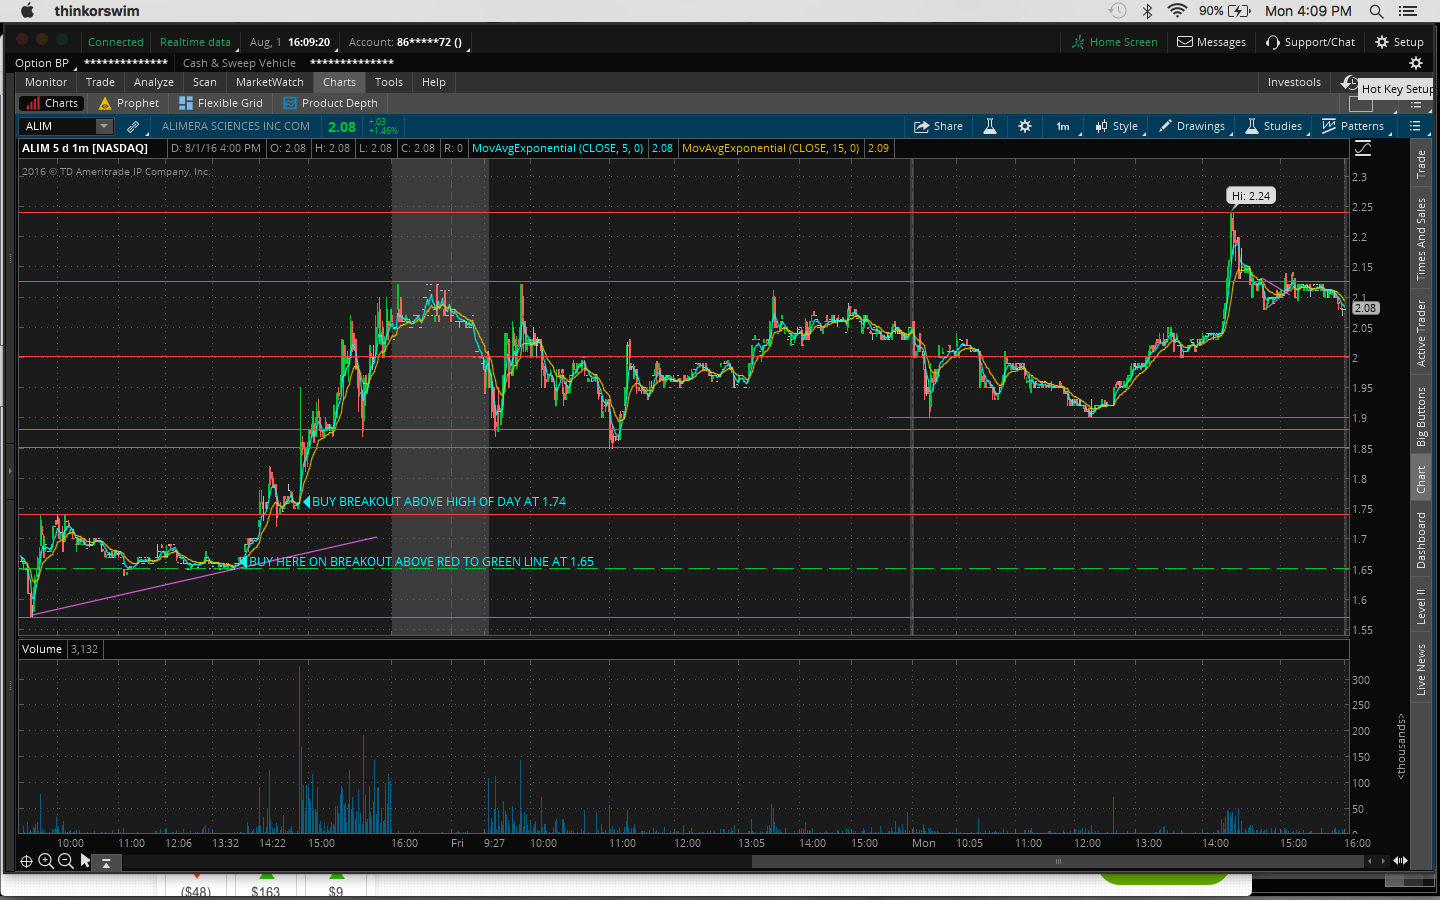Open the Flexible Grid subtab
This screenshot has height=900, width=1440.
coord(221,103)
